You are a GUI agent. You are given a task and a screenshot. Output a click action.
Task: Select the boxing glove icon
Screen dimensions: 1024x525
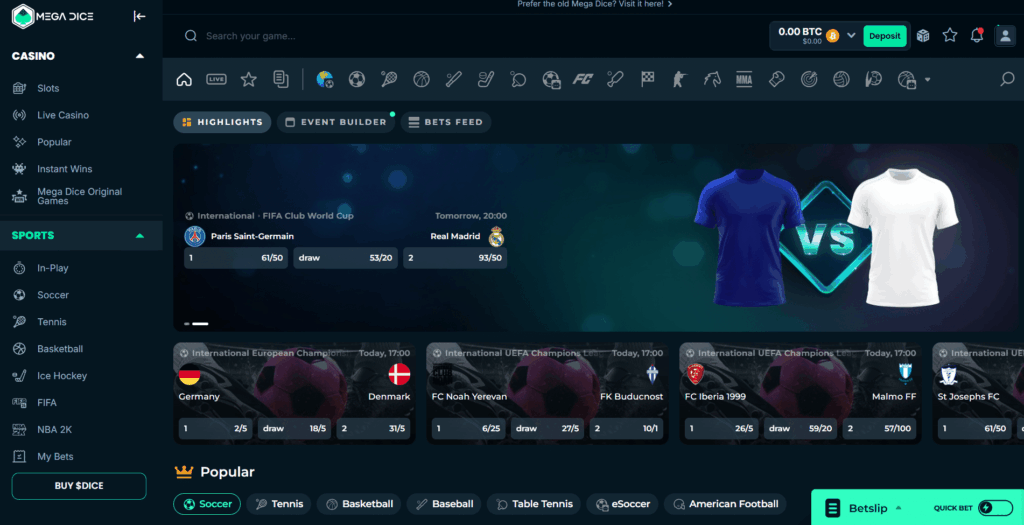pyautogui.click(x=776, y=80)
